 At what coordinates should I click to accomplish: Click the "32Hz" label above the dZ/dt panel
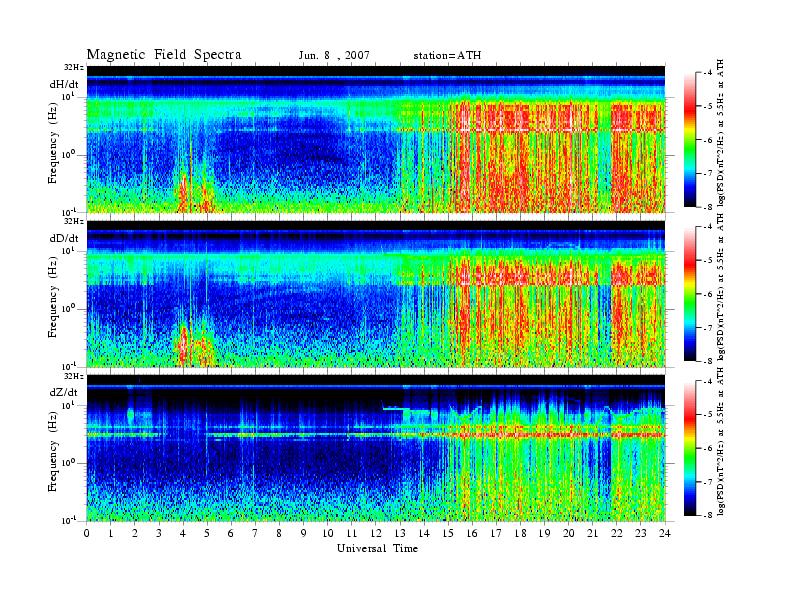pyautogui.click(x=74, y=376)
